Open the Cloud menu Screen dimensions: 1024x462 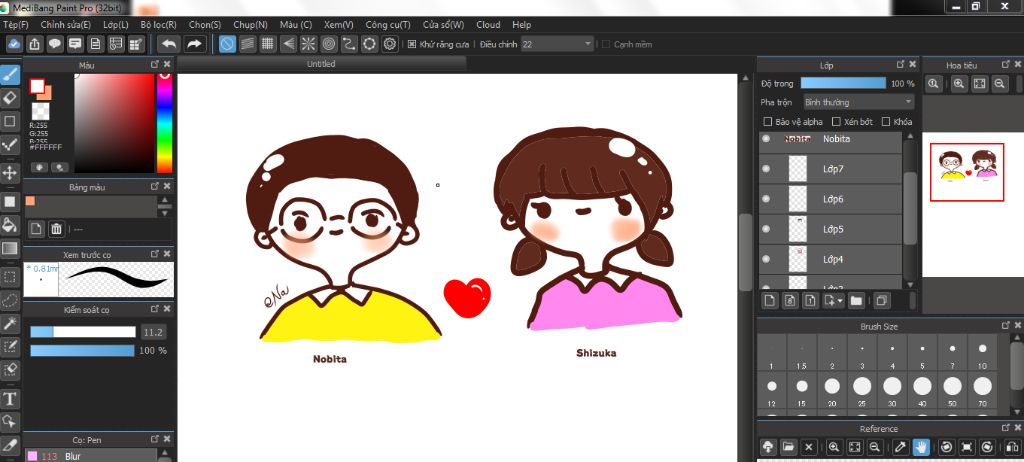pos(488,25)
